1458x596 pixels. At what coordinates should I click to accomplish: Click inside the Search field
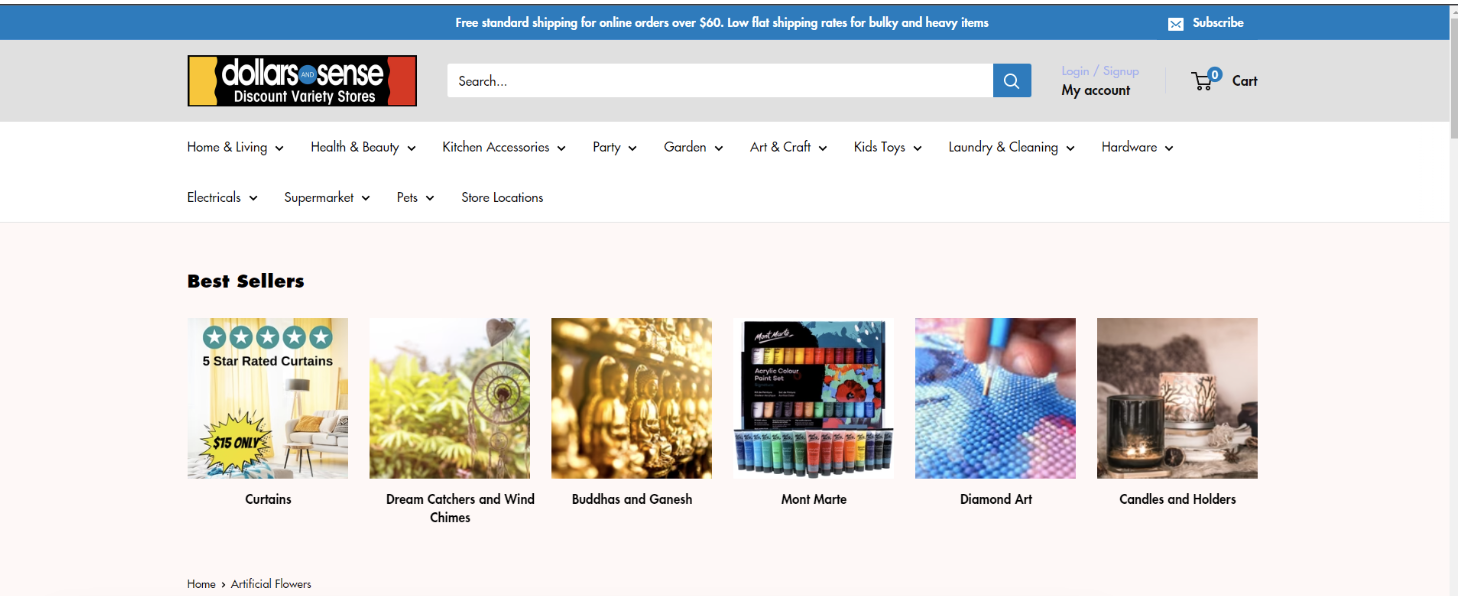(720, 81)
